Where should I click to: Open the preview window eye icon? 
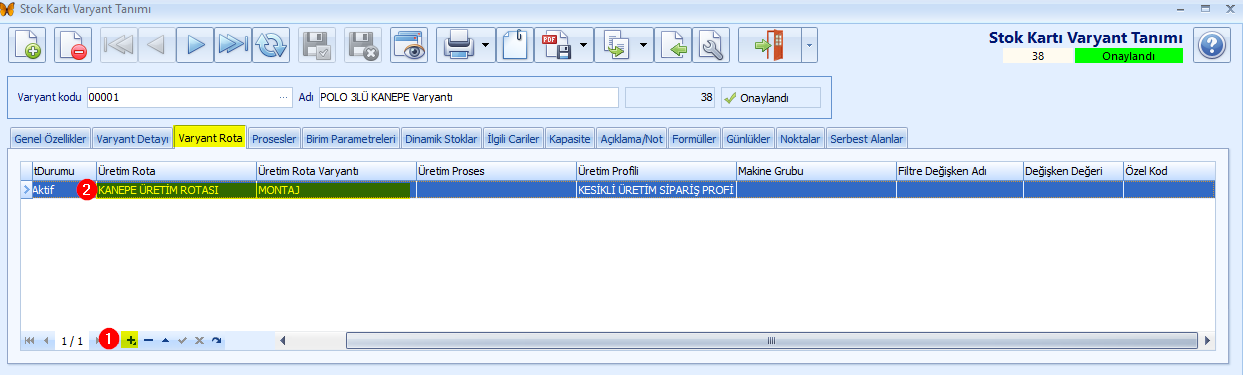[409, 45]
